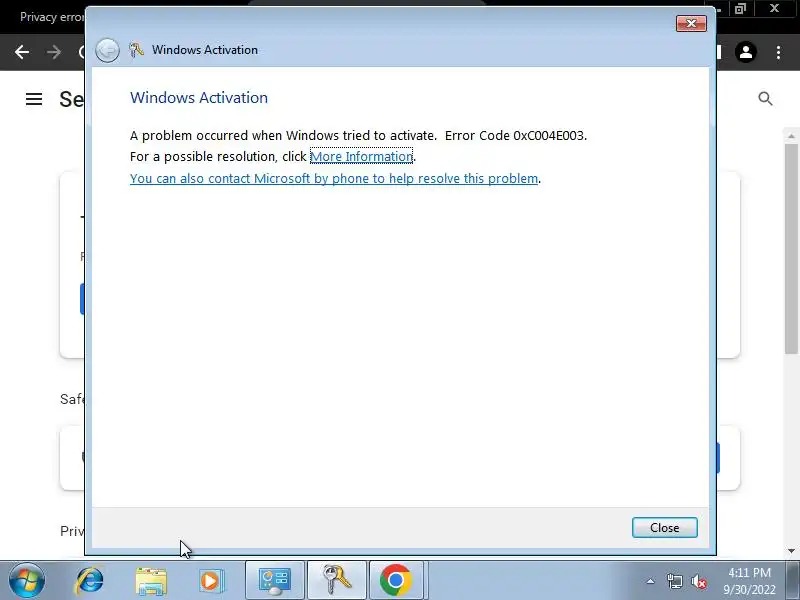Image resolution: width=800 pixels, height=600 pixels.
Task: Switch to Google Chrome in taskbar
Action: (396, 581)
